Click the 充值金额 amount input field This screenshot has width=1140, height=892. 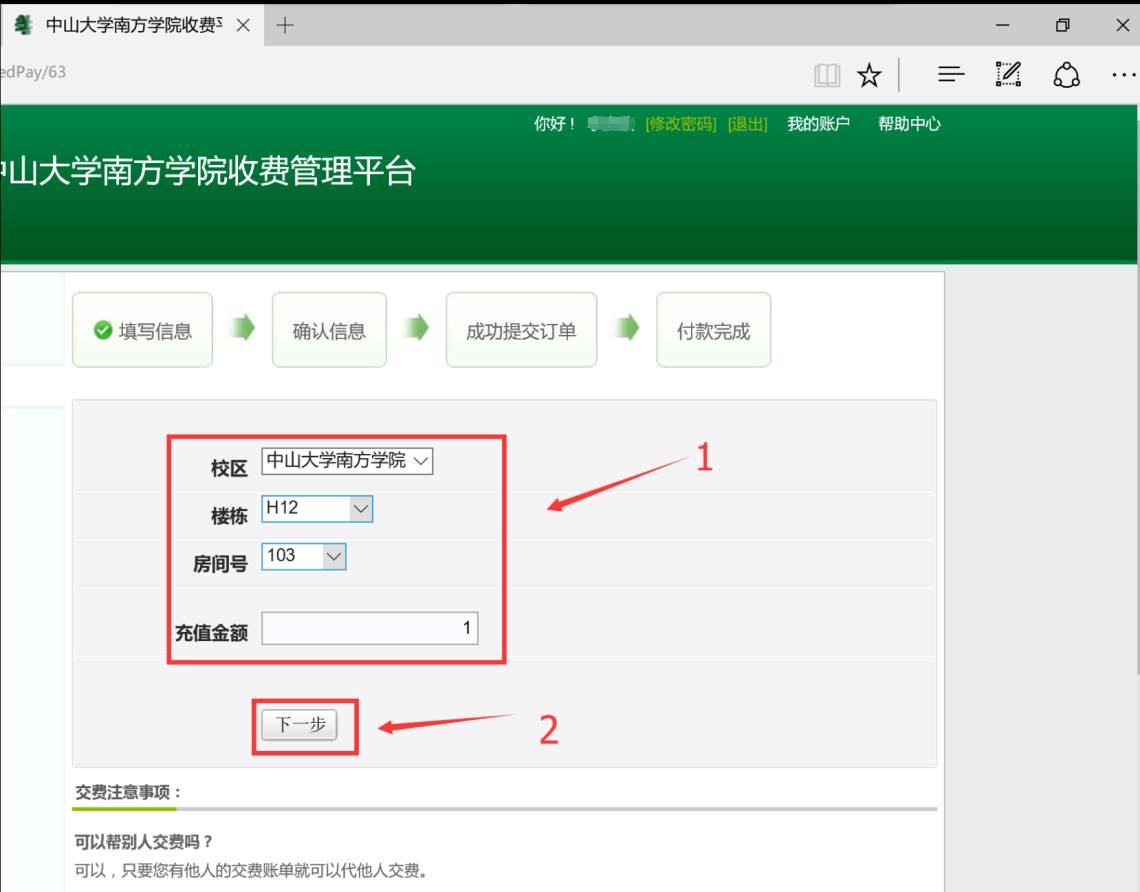369,628
